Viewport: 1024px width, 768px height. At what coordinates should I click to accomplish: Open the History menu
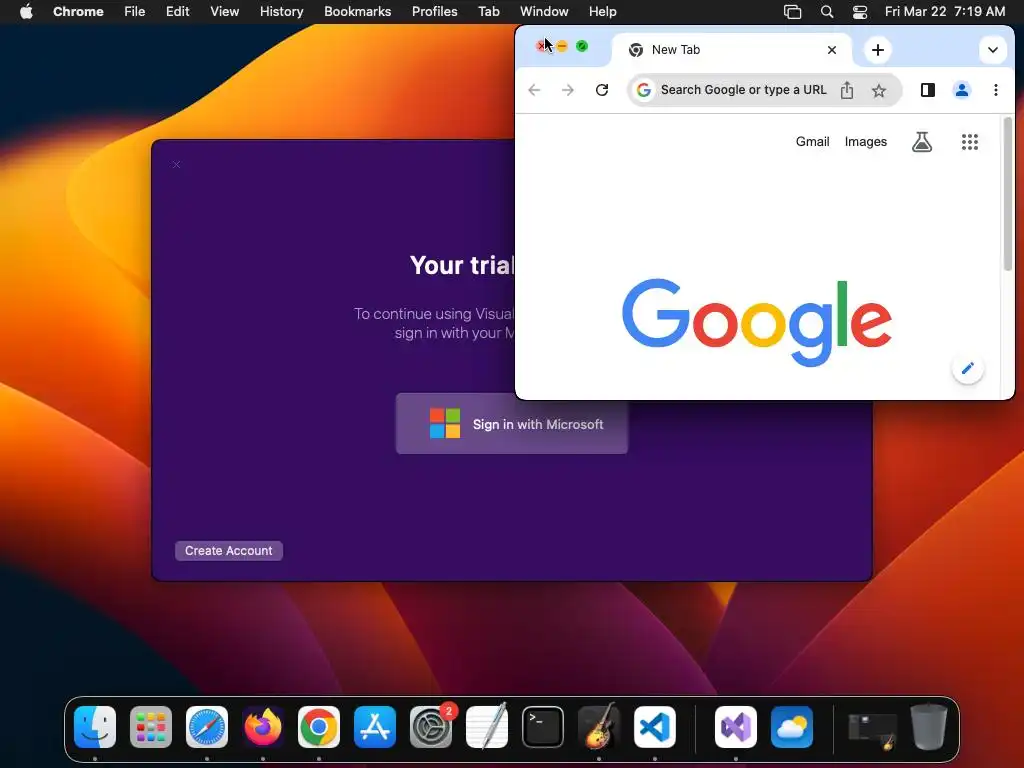[x=281, y=11]
